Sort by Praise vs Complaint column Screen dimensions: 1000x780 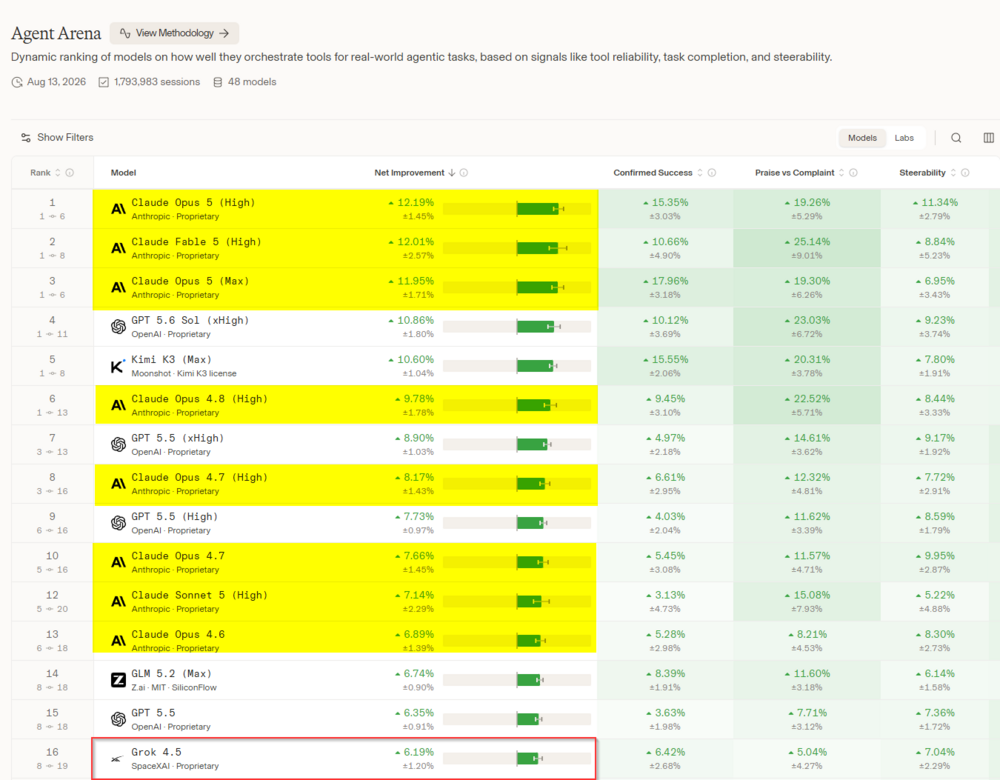[800, 173]
